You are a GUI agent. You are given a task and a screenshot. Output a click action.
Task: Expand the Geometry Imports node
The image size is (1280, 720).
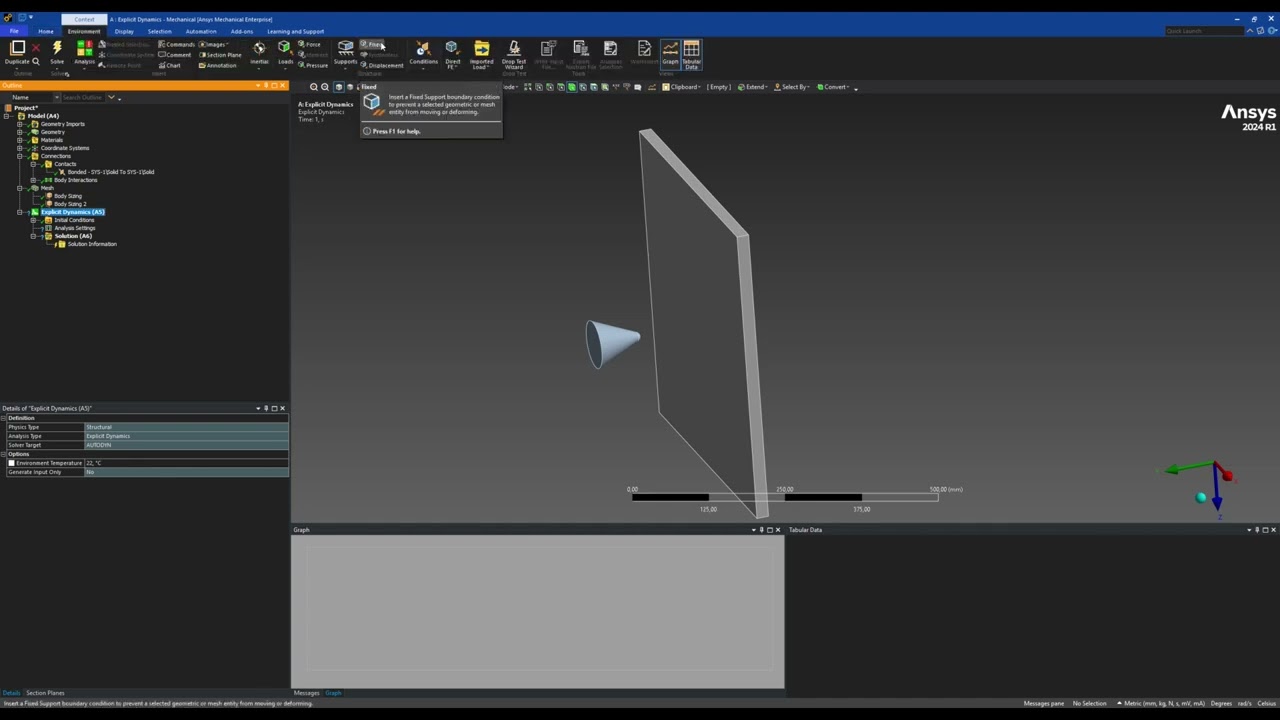[20, 124]
